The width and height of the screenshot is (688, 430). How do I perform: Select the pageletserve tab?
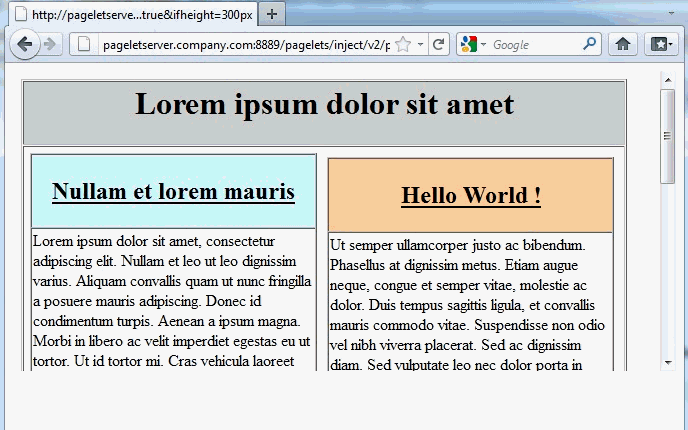coord(133,14)
